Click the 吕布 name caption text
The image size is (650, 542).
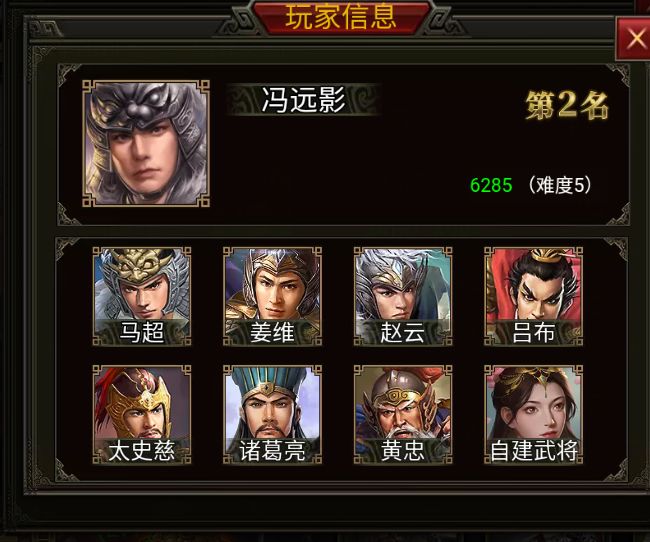click(x=534, y=333)
